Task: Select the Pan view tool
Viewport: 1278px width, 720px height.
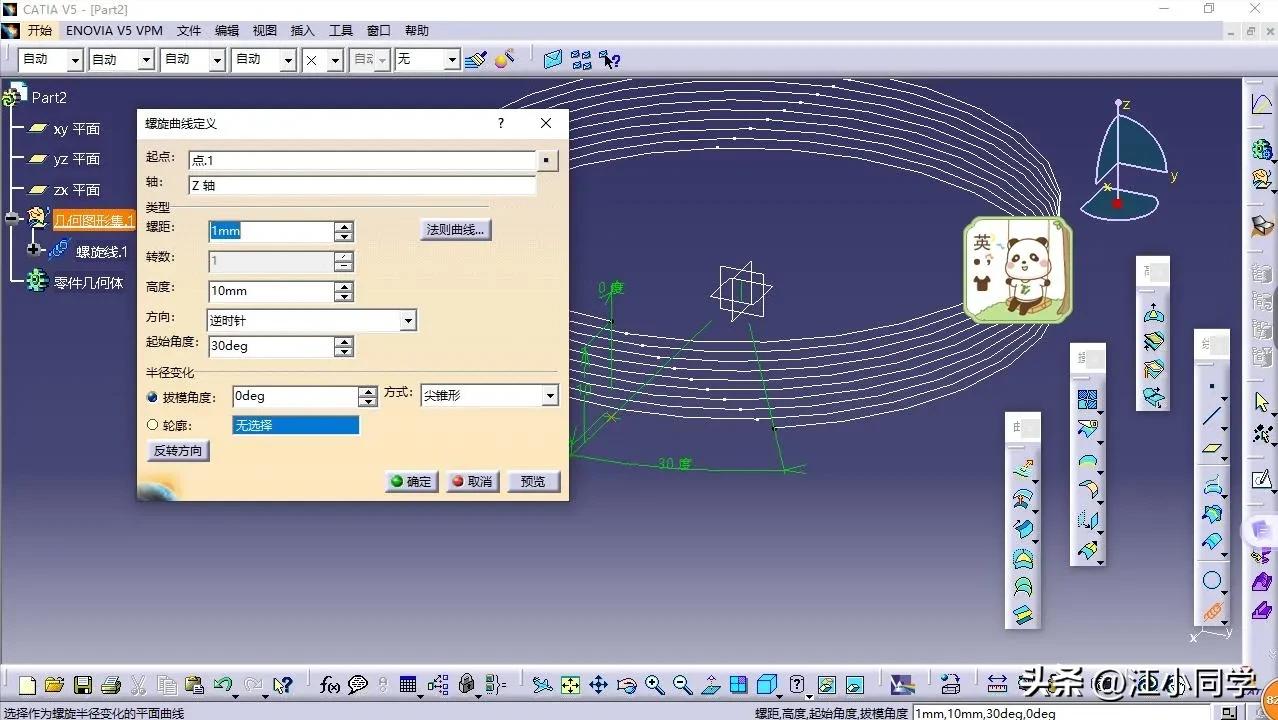Action: [598, 685]
